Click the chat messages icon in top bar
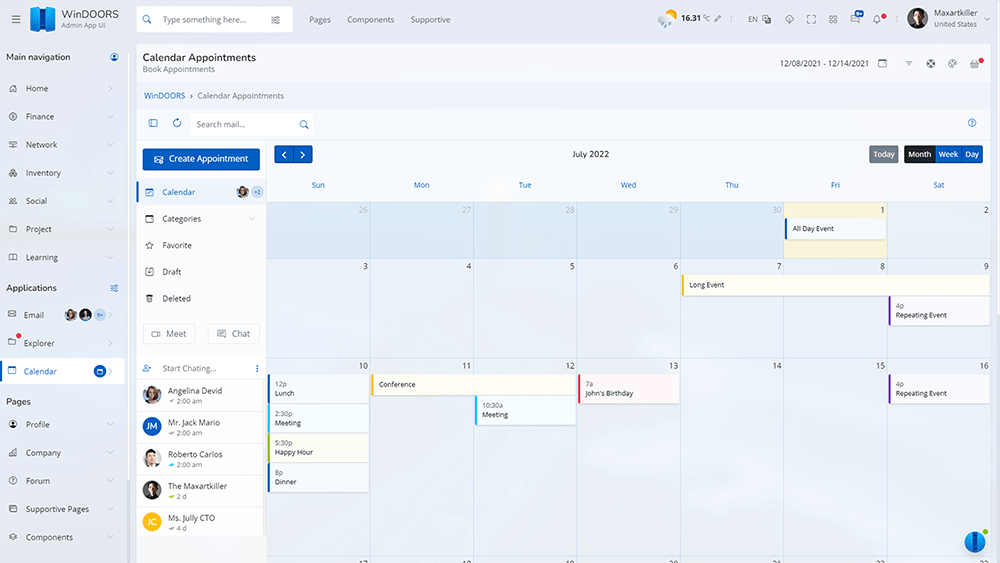 point(856,19)
